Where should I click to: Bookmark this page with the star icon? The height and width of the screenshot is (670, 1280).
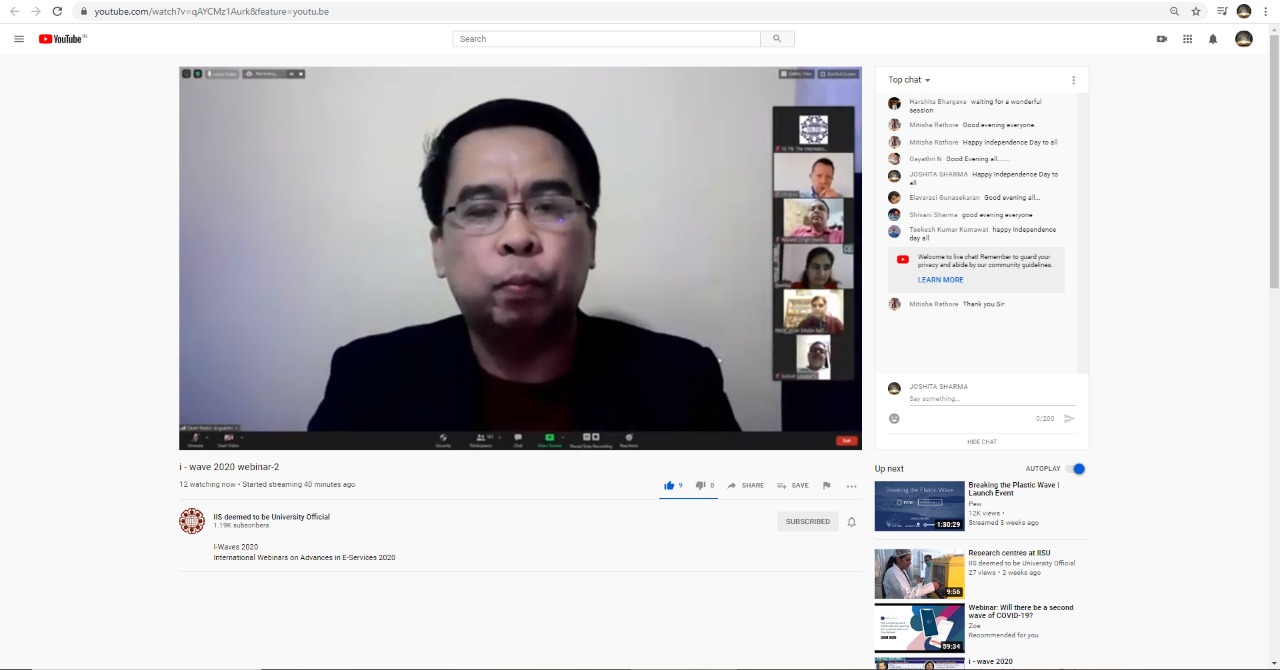click(x=1196, y=11)
